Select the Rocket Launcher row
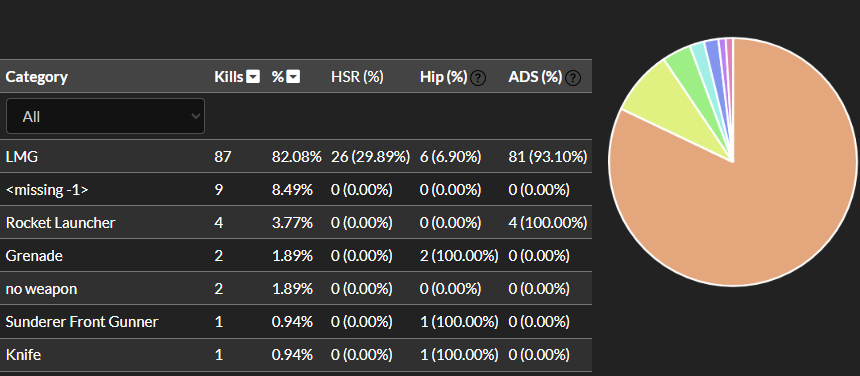The image size is (860, 376). pyautogui.click(x=296, y=223)
